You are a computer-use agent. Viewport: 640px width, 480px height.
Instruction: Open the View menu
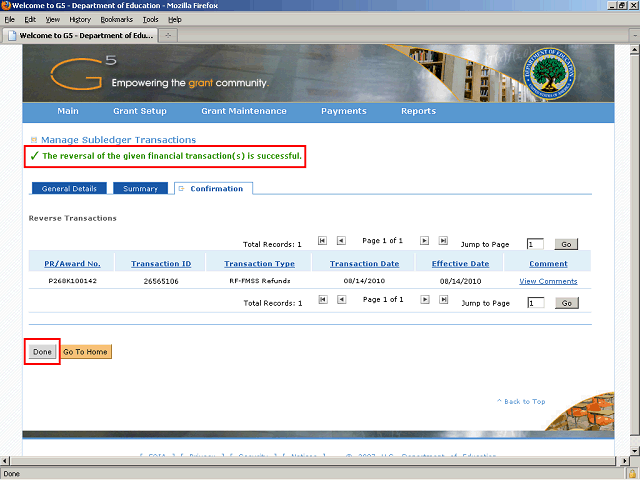pos(53,20)
